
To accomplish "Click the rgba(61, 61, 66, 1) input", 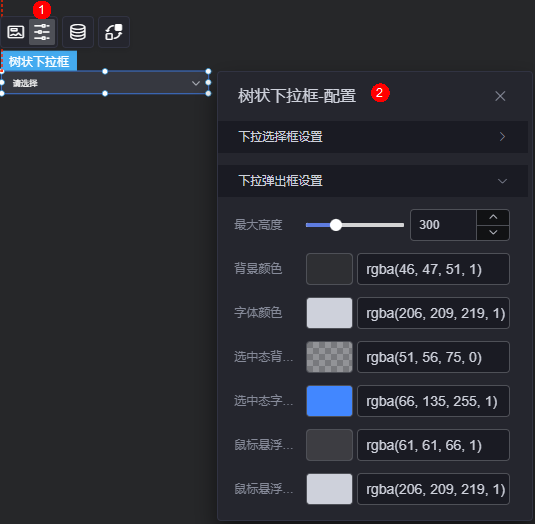I will [x=433, y=445].
